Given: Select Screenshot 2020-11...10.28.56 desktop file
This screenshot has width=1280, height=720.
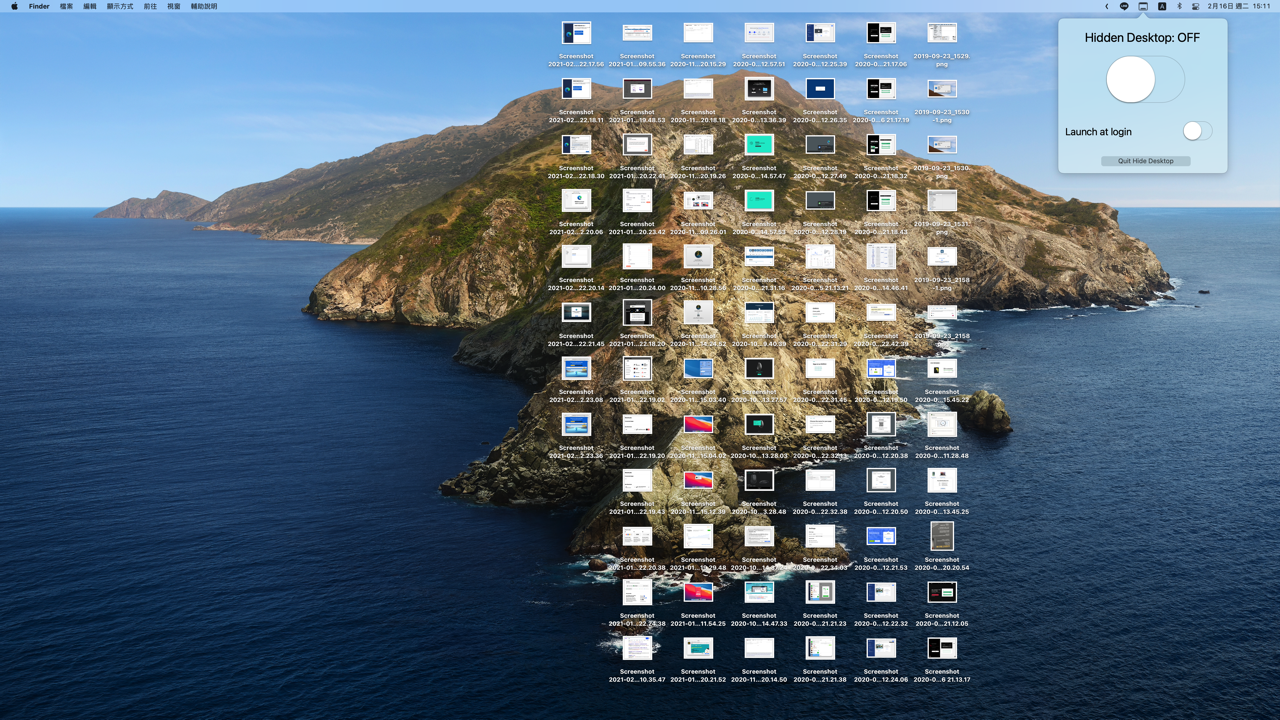Looking at the screenshot, I should (x=698, y=269).
